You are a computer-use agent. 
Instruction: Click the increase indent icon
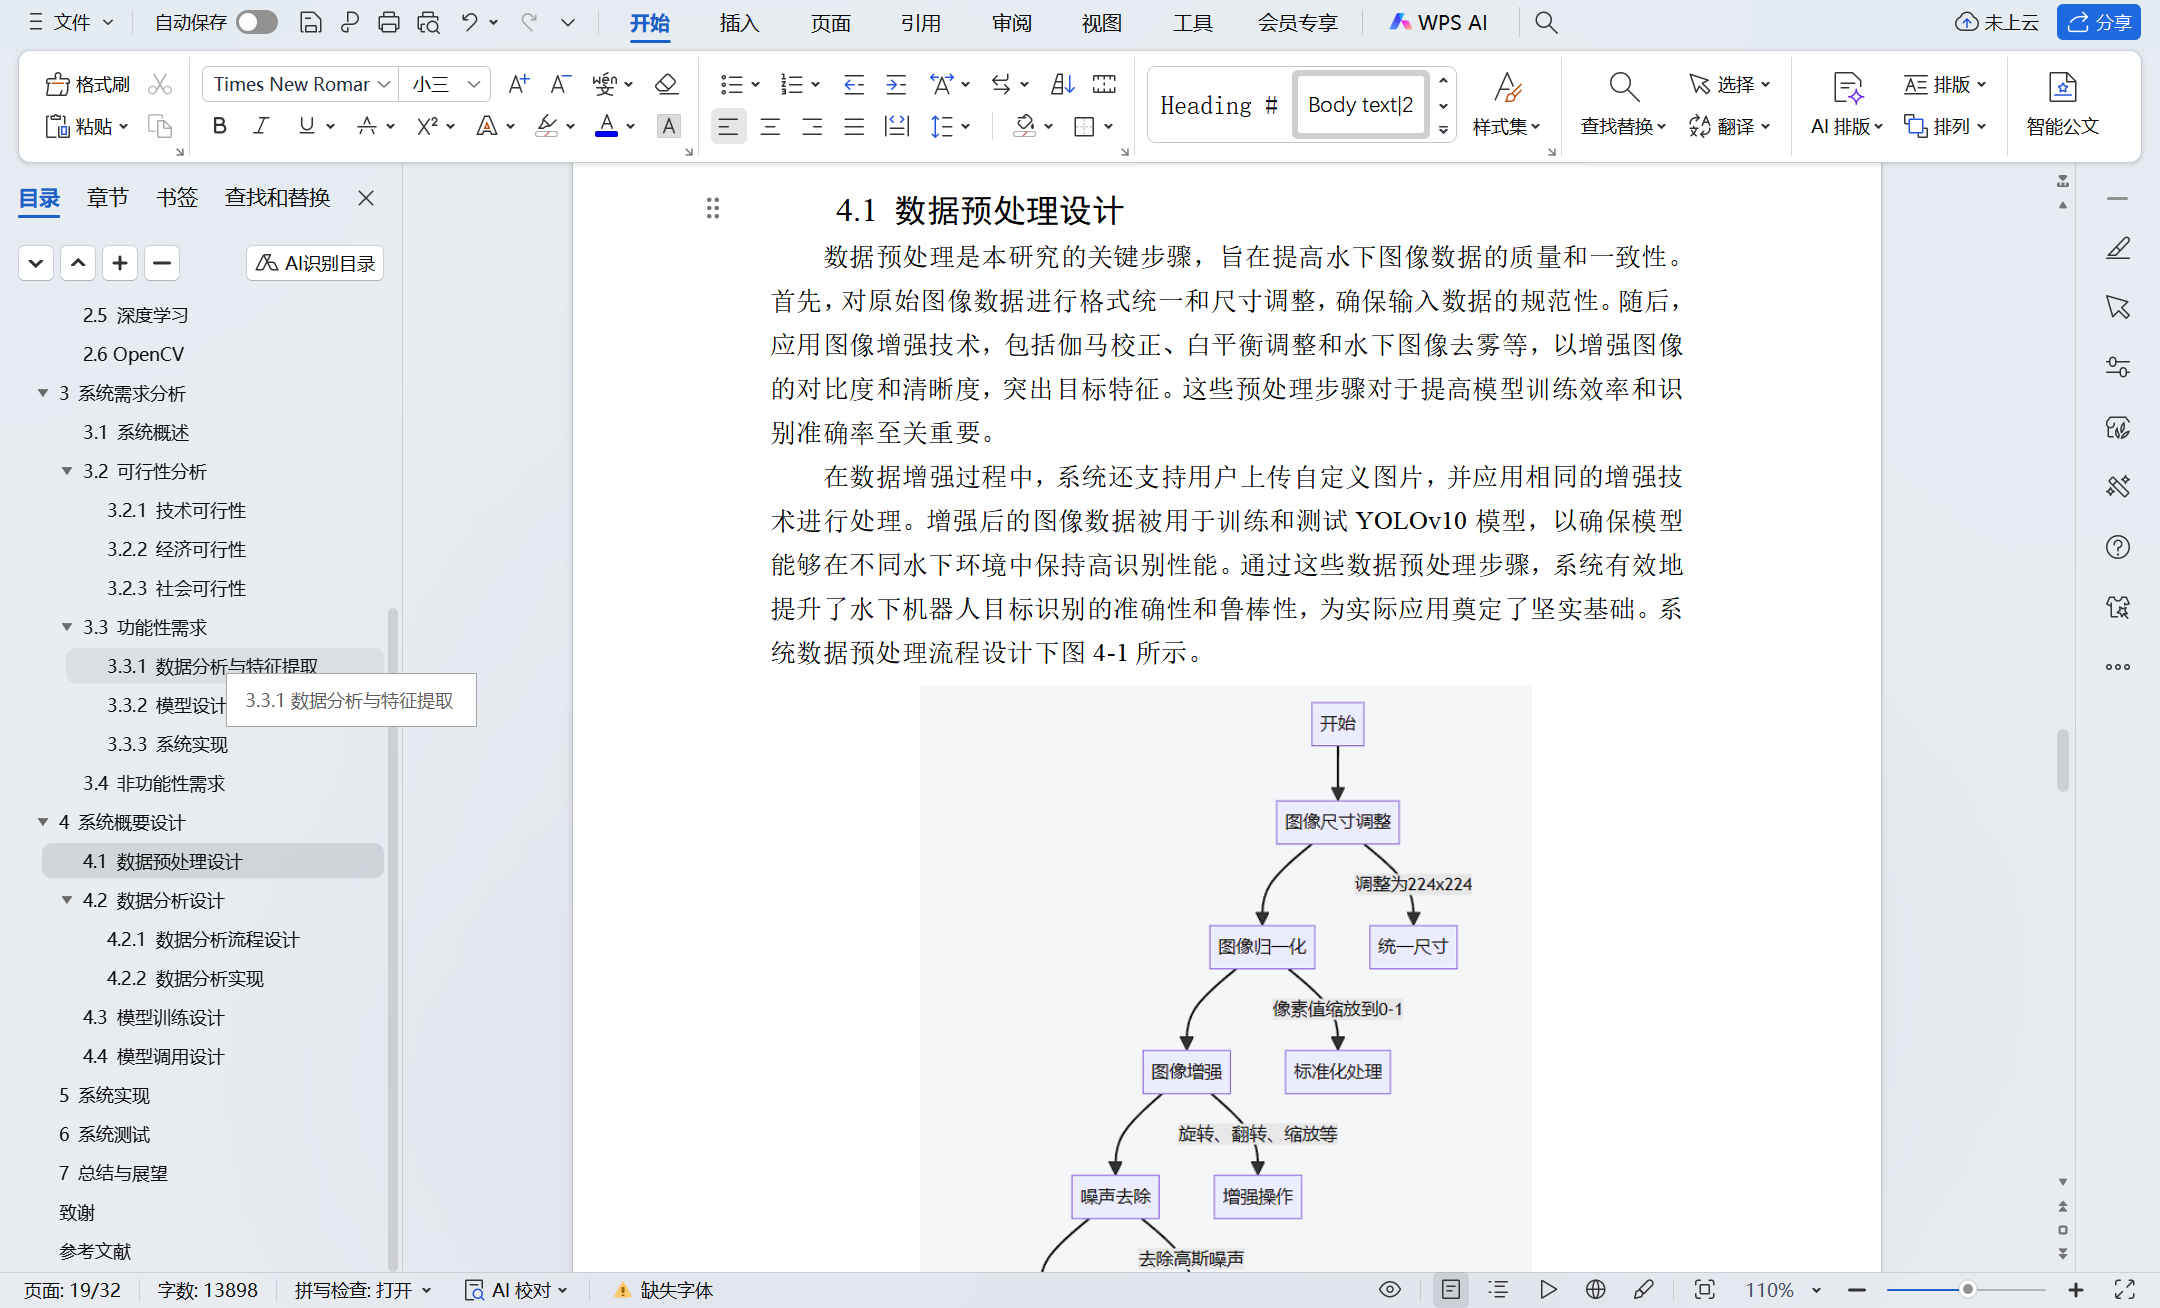point(896,84)
